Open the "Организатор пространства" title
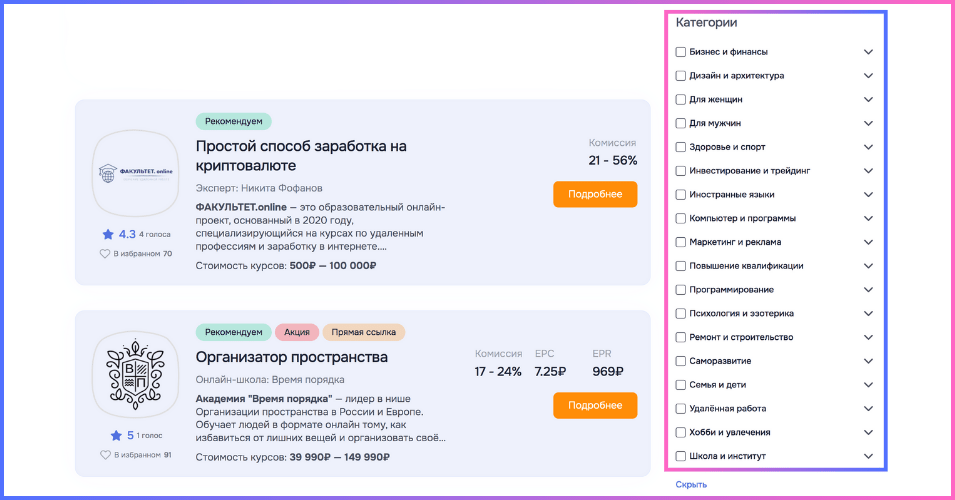This screenshot has width=955, height=500. click(x=292, y=357)
